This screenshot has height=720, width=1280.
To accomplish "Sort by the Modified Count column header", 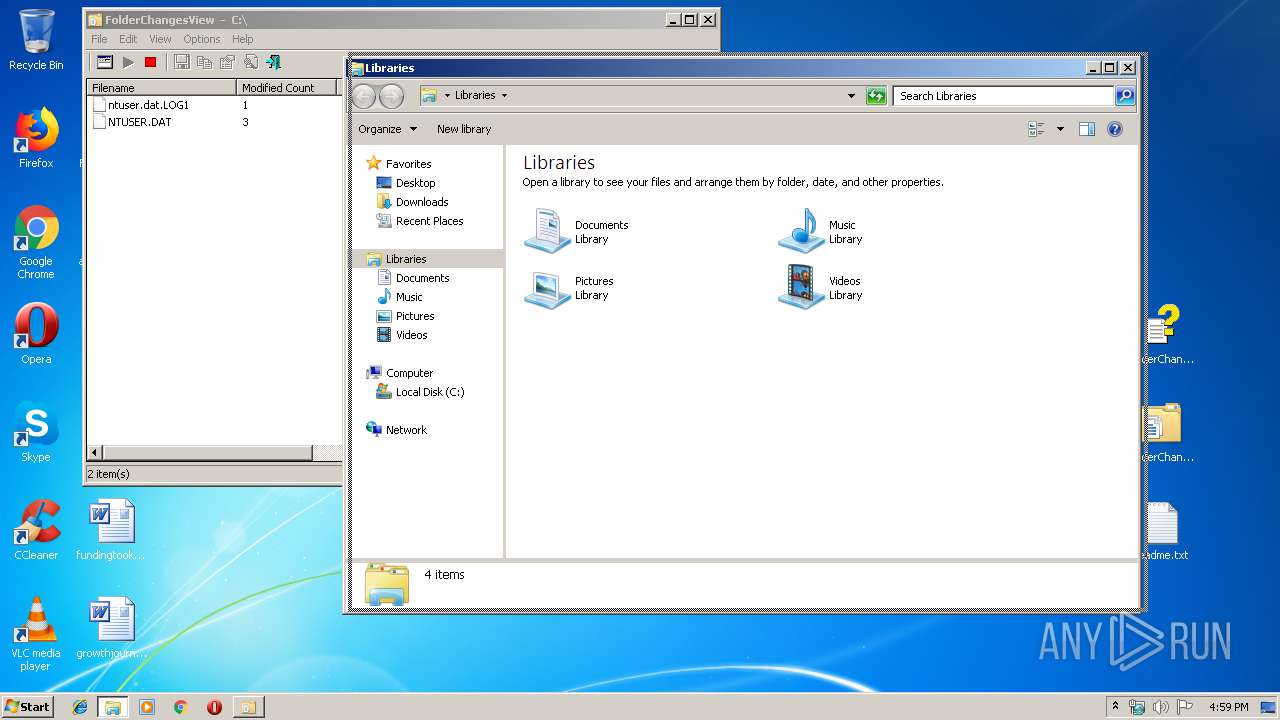I will [287, 88].
